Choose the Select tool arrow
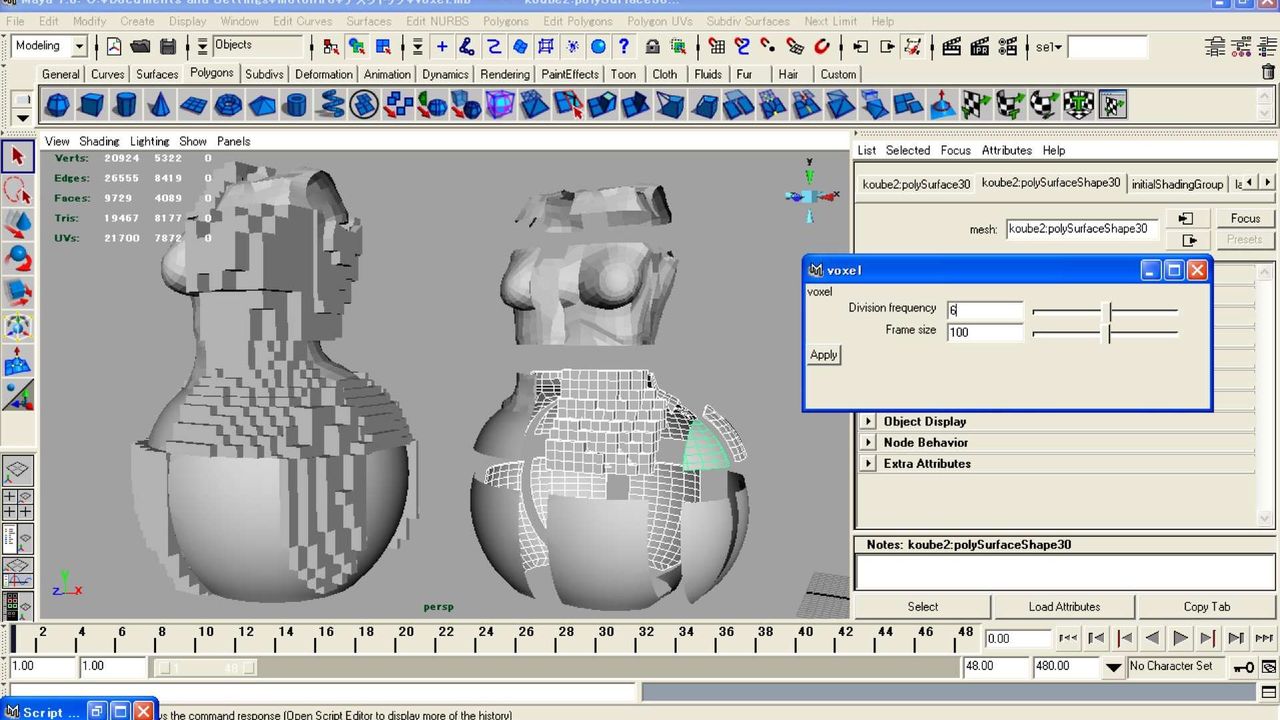The width and height of the screenshot is (1280, 720). tap(18, 155)
